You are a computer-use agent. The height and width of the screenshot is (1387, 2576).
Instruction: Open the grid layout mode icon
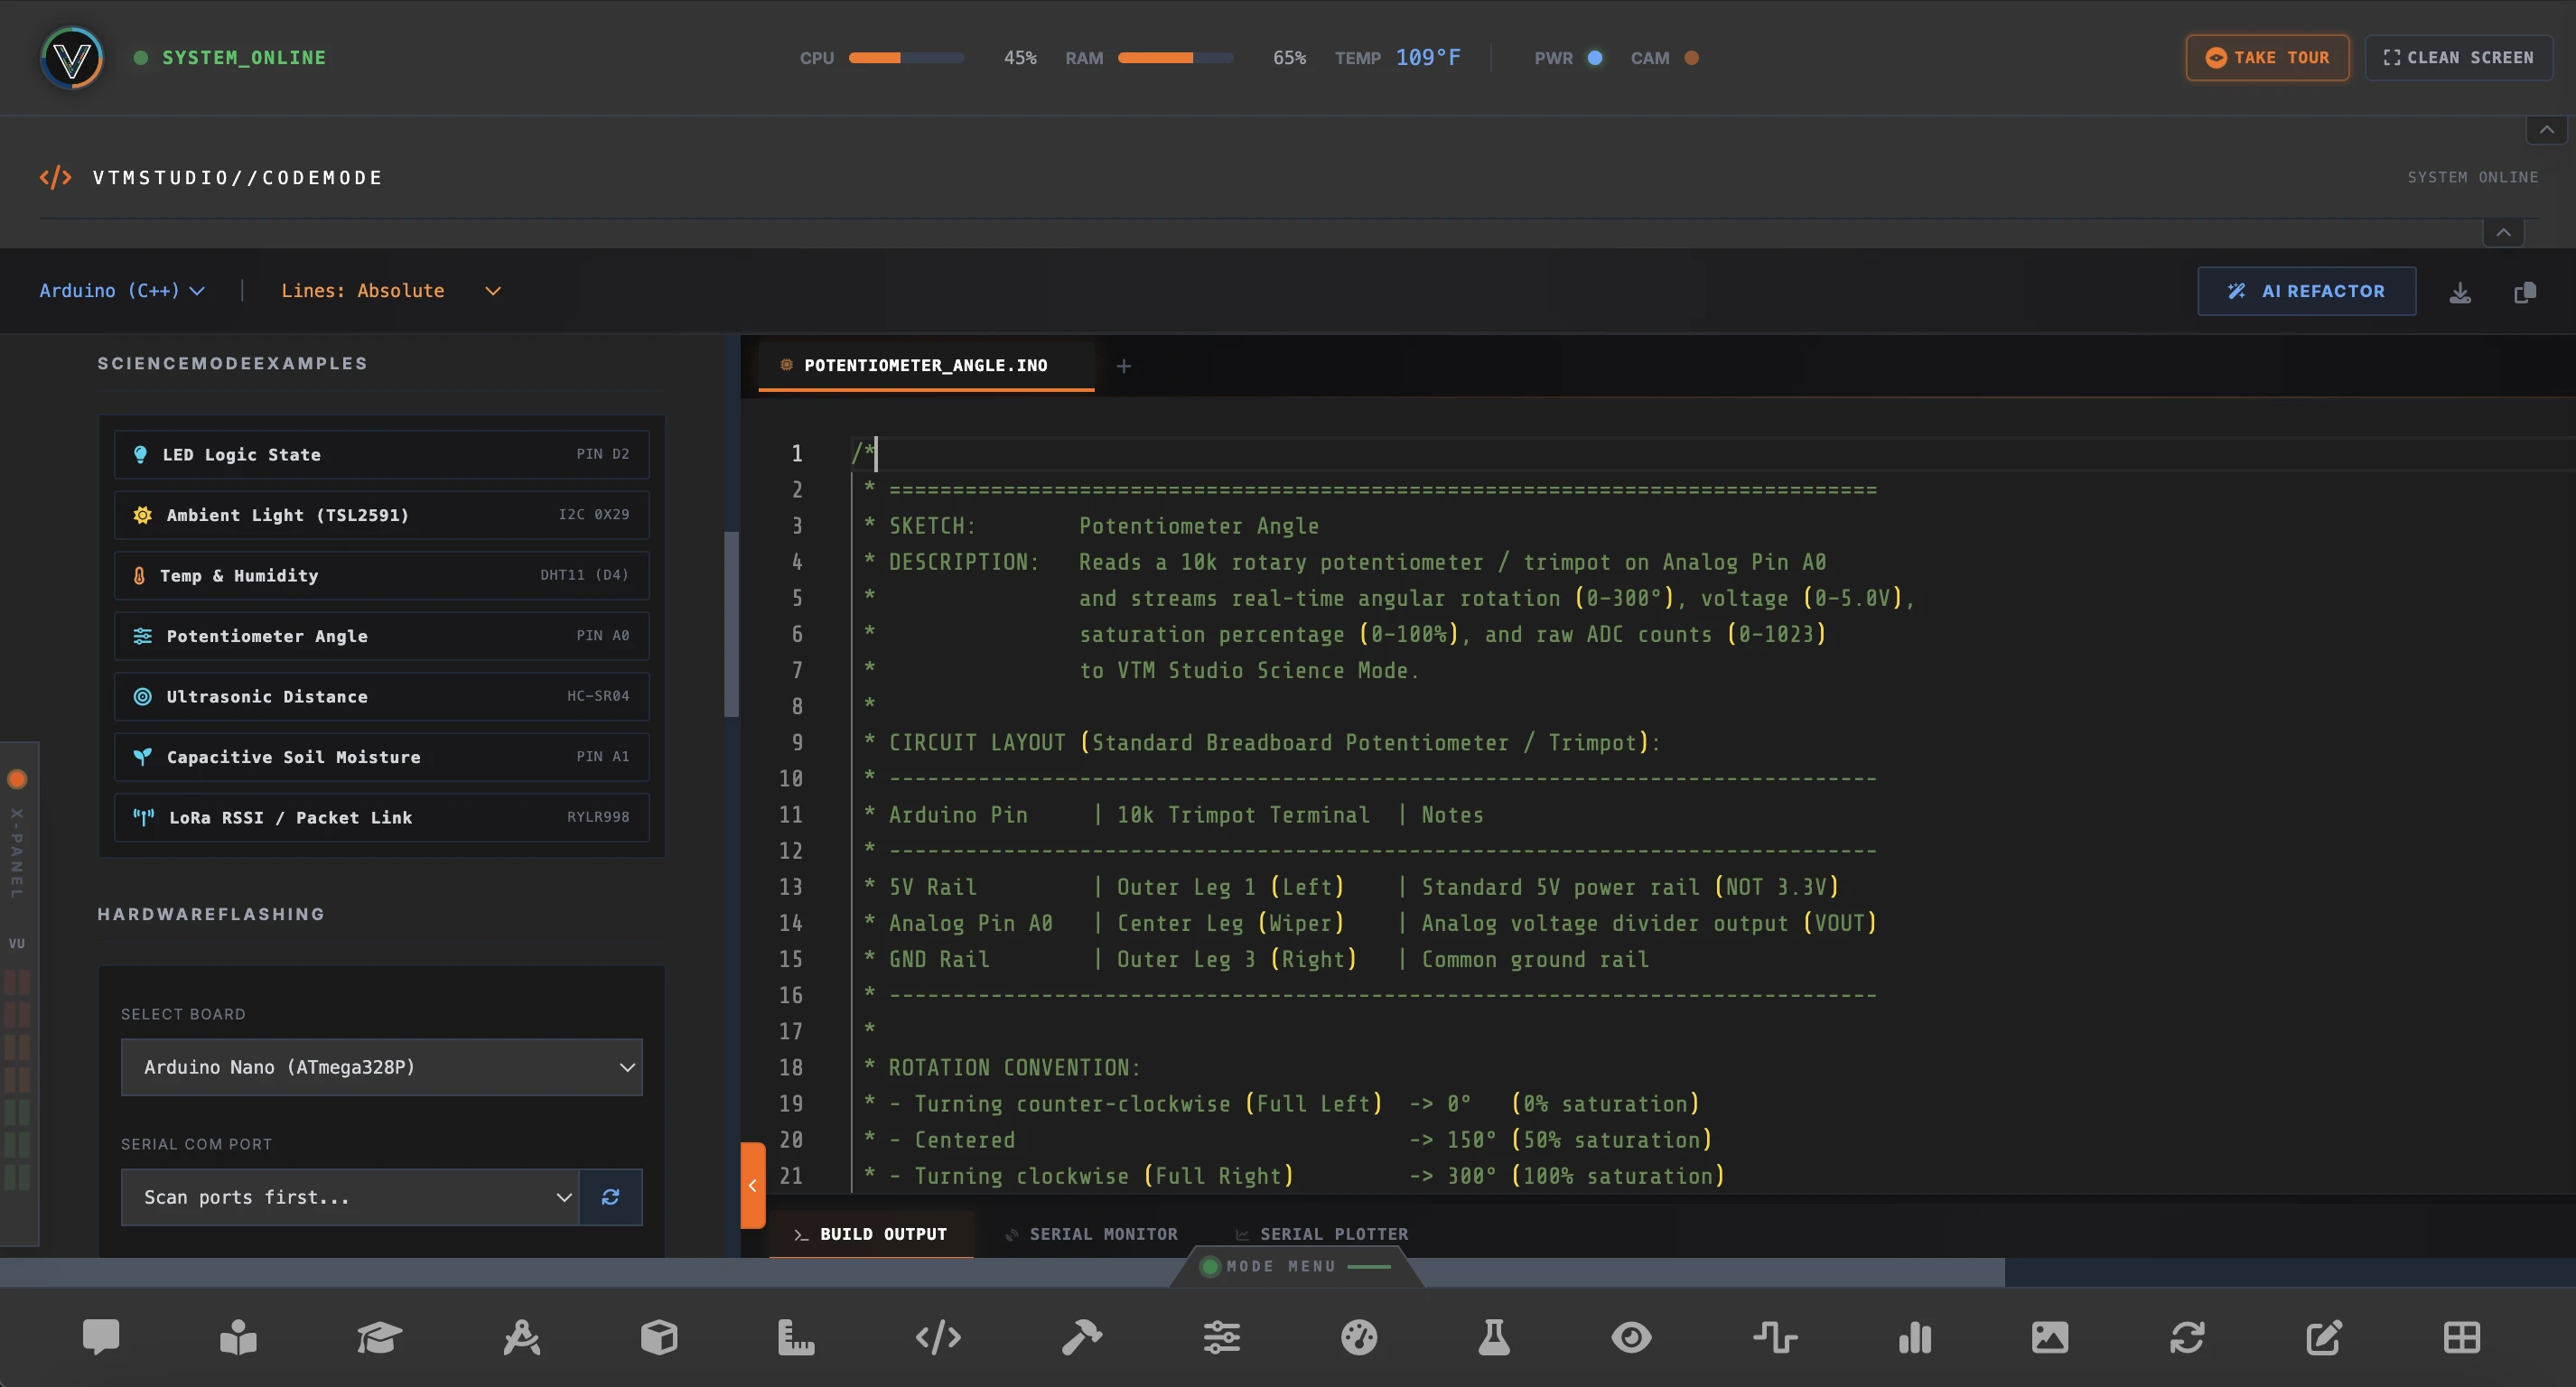coord(2462,1337)
